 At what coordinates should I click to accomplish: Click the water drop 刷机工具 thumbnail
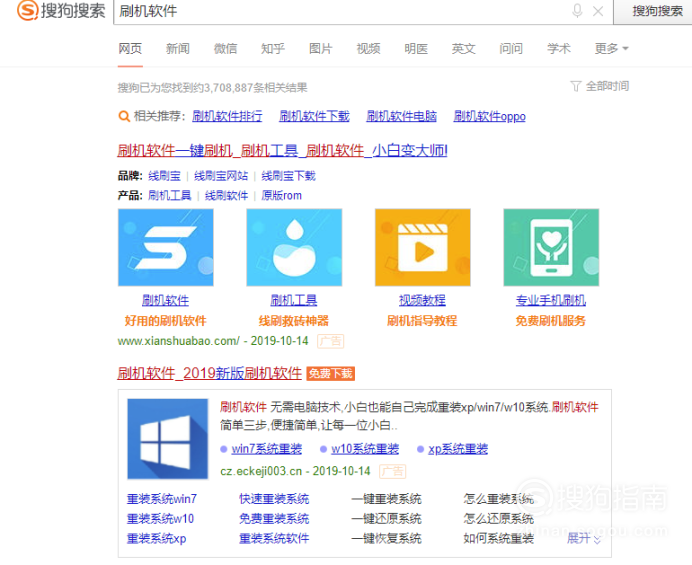(294, 247)
